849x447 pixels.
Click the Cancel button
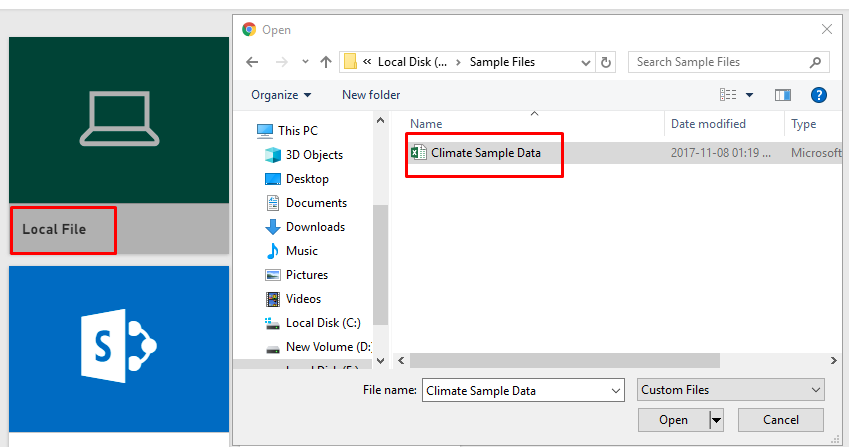780,420
